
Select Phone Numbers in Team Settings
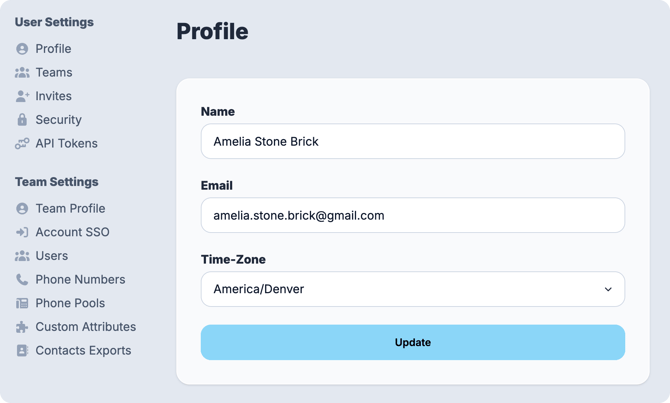pyautogui.click(x=80, y=280)
